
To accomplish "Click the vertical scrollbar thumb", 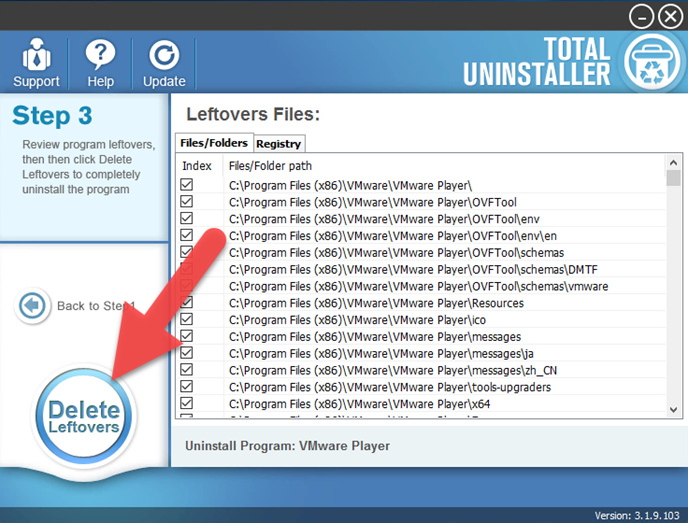I will click(673, 178).
